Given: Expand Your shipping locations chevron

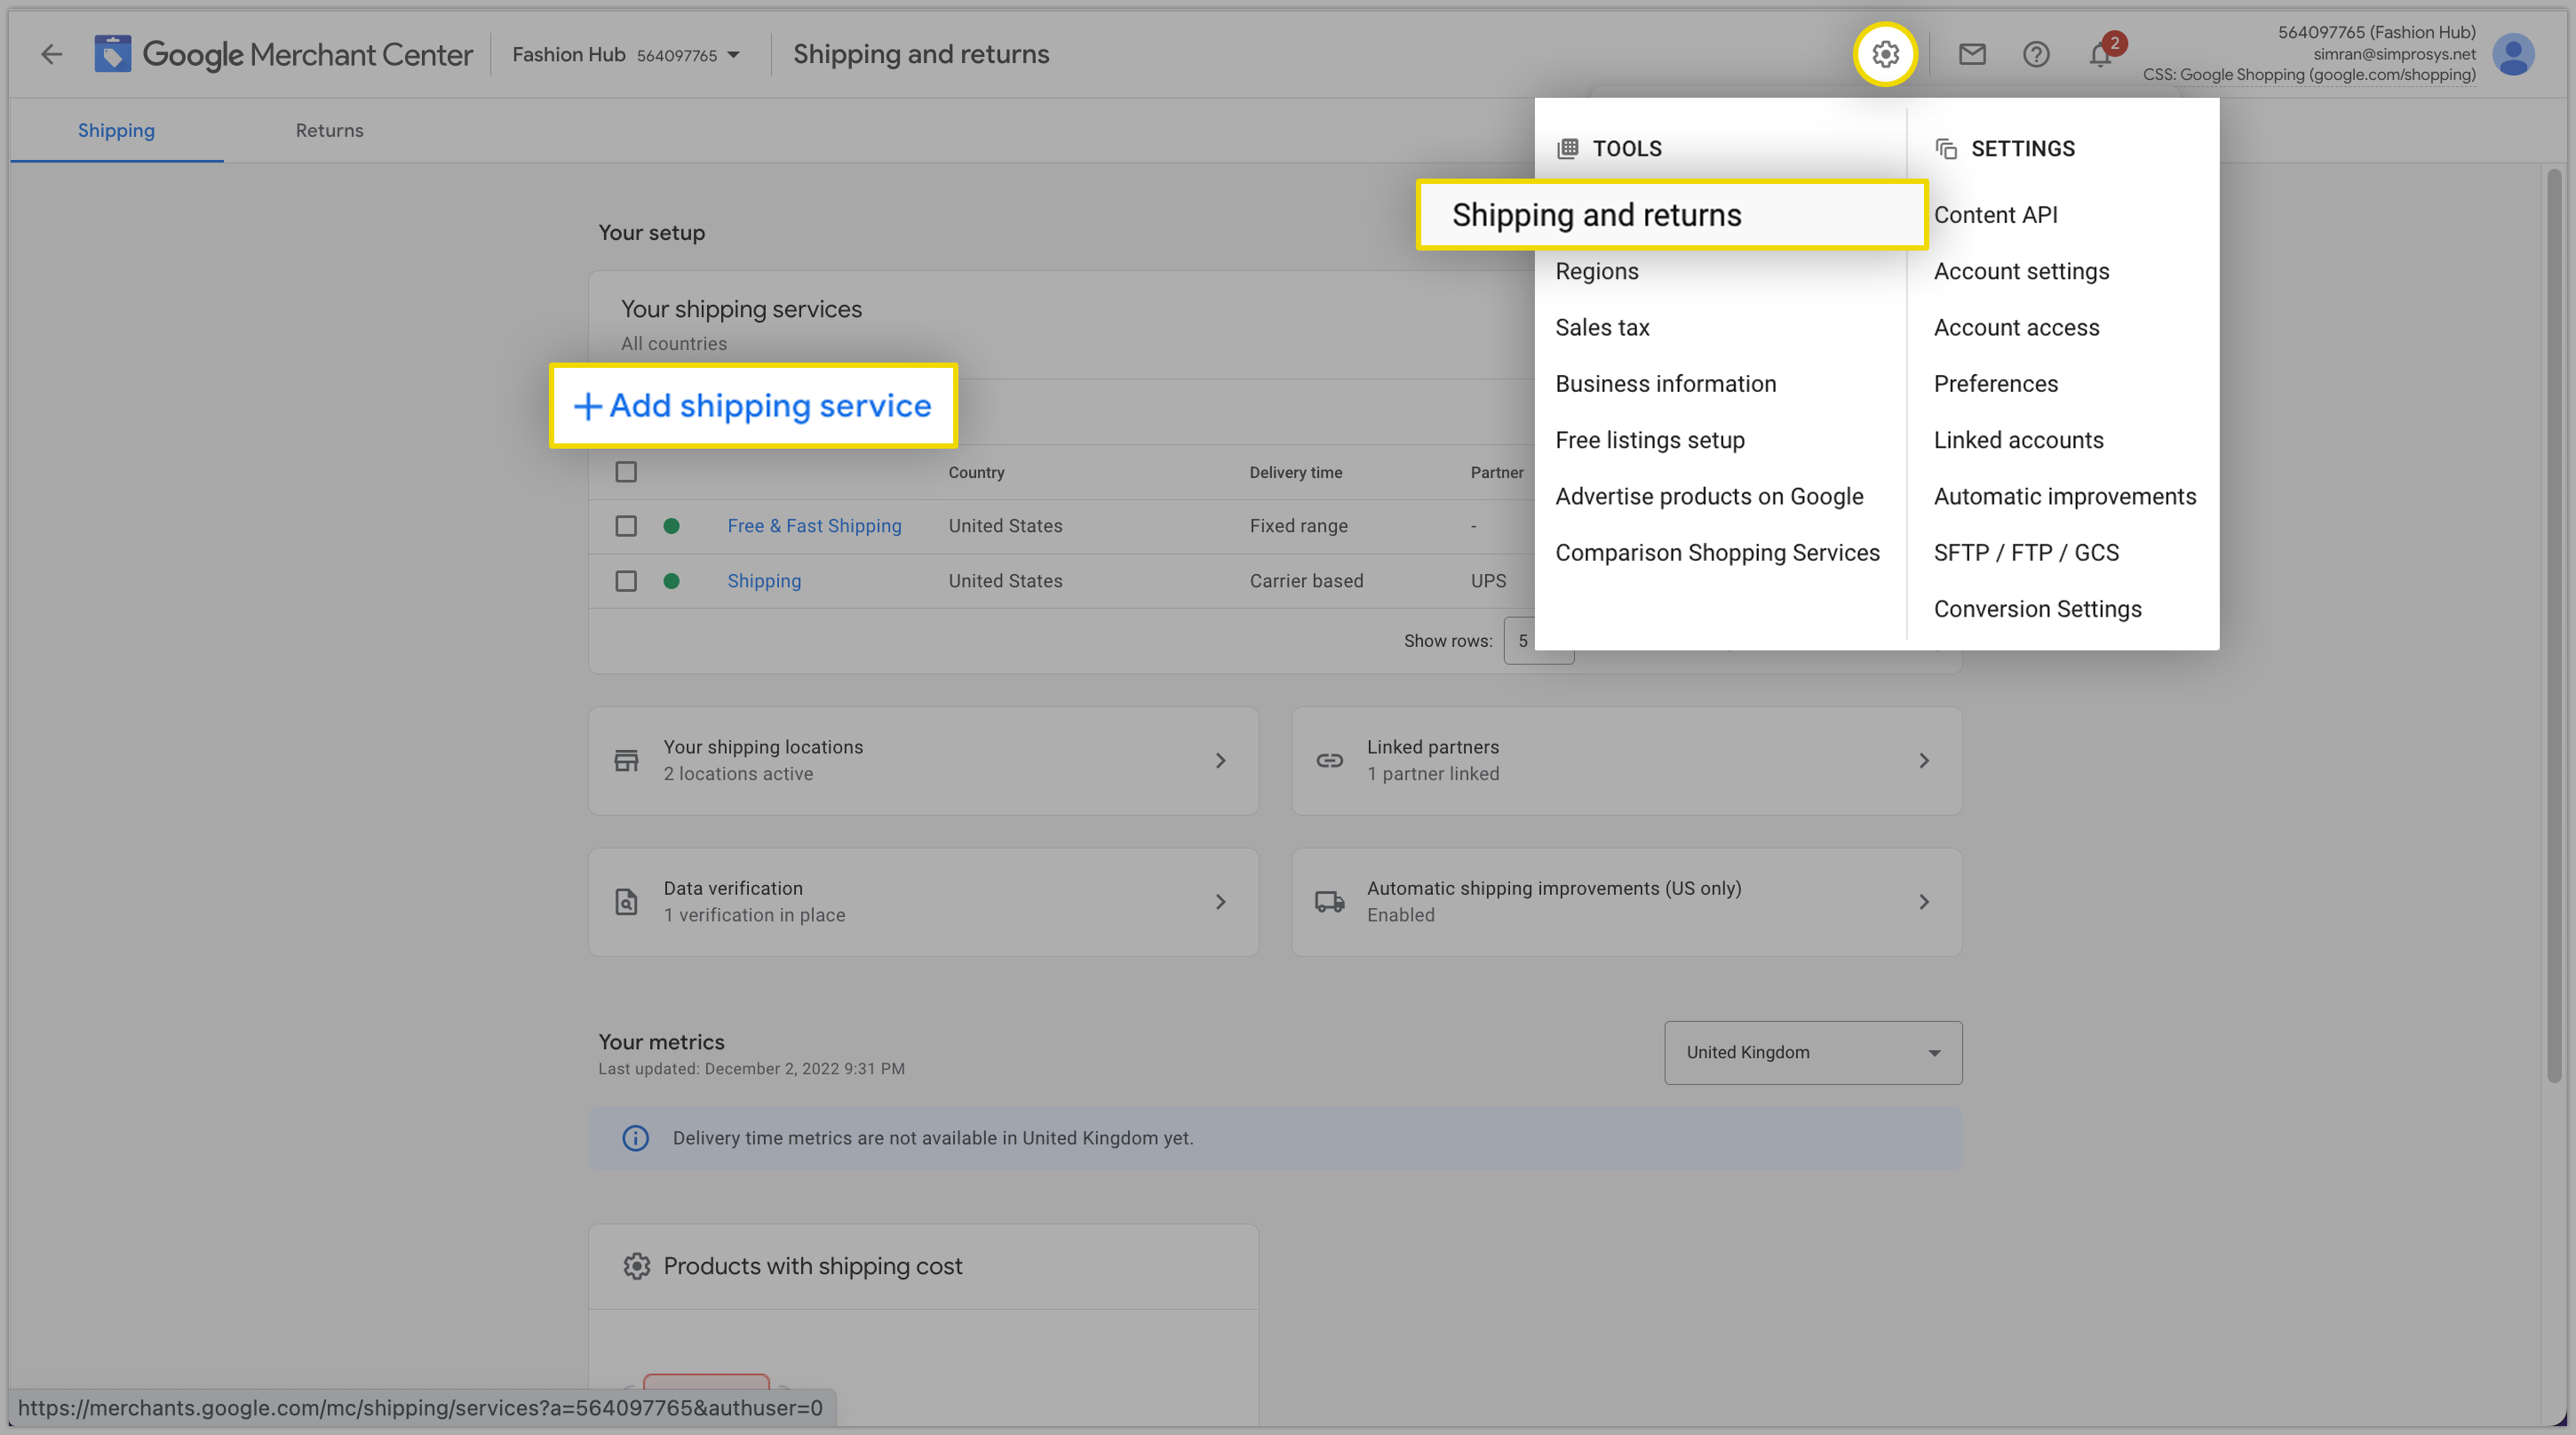Looking at the screenshot, I should [x=1220, y=760].
